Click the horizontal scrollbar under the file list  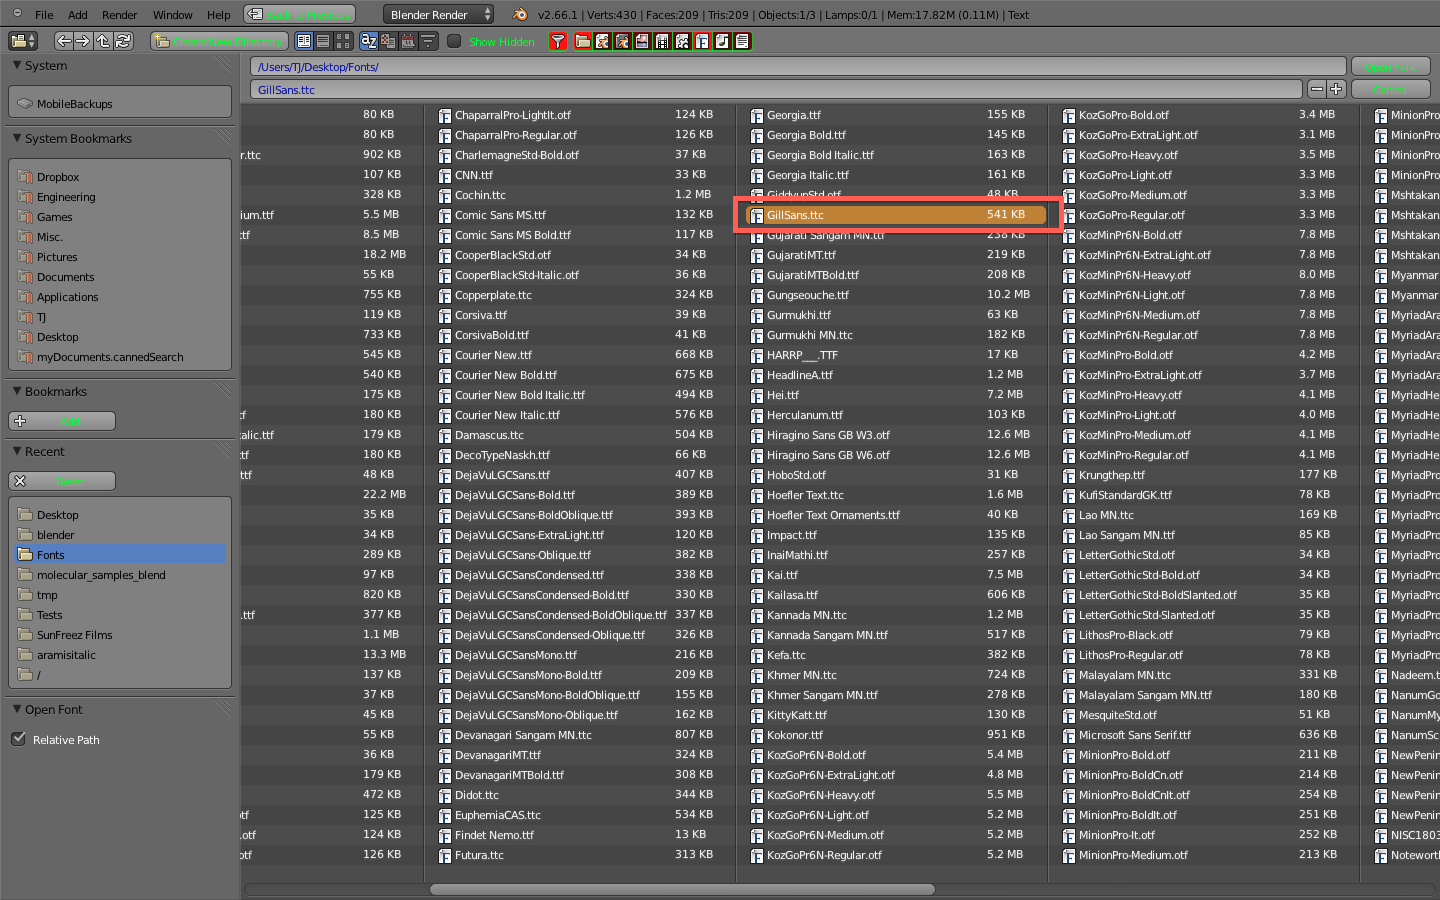click(x=682, y=889)
